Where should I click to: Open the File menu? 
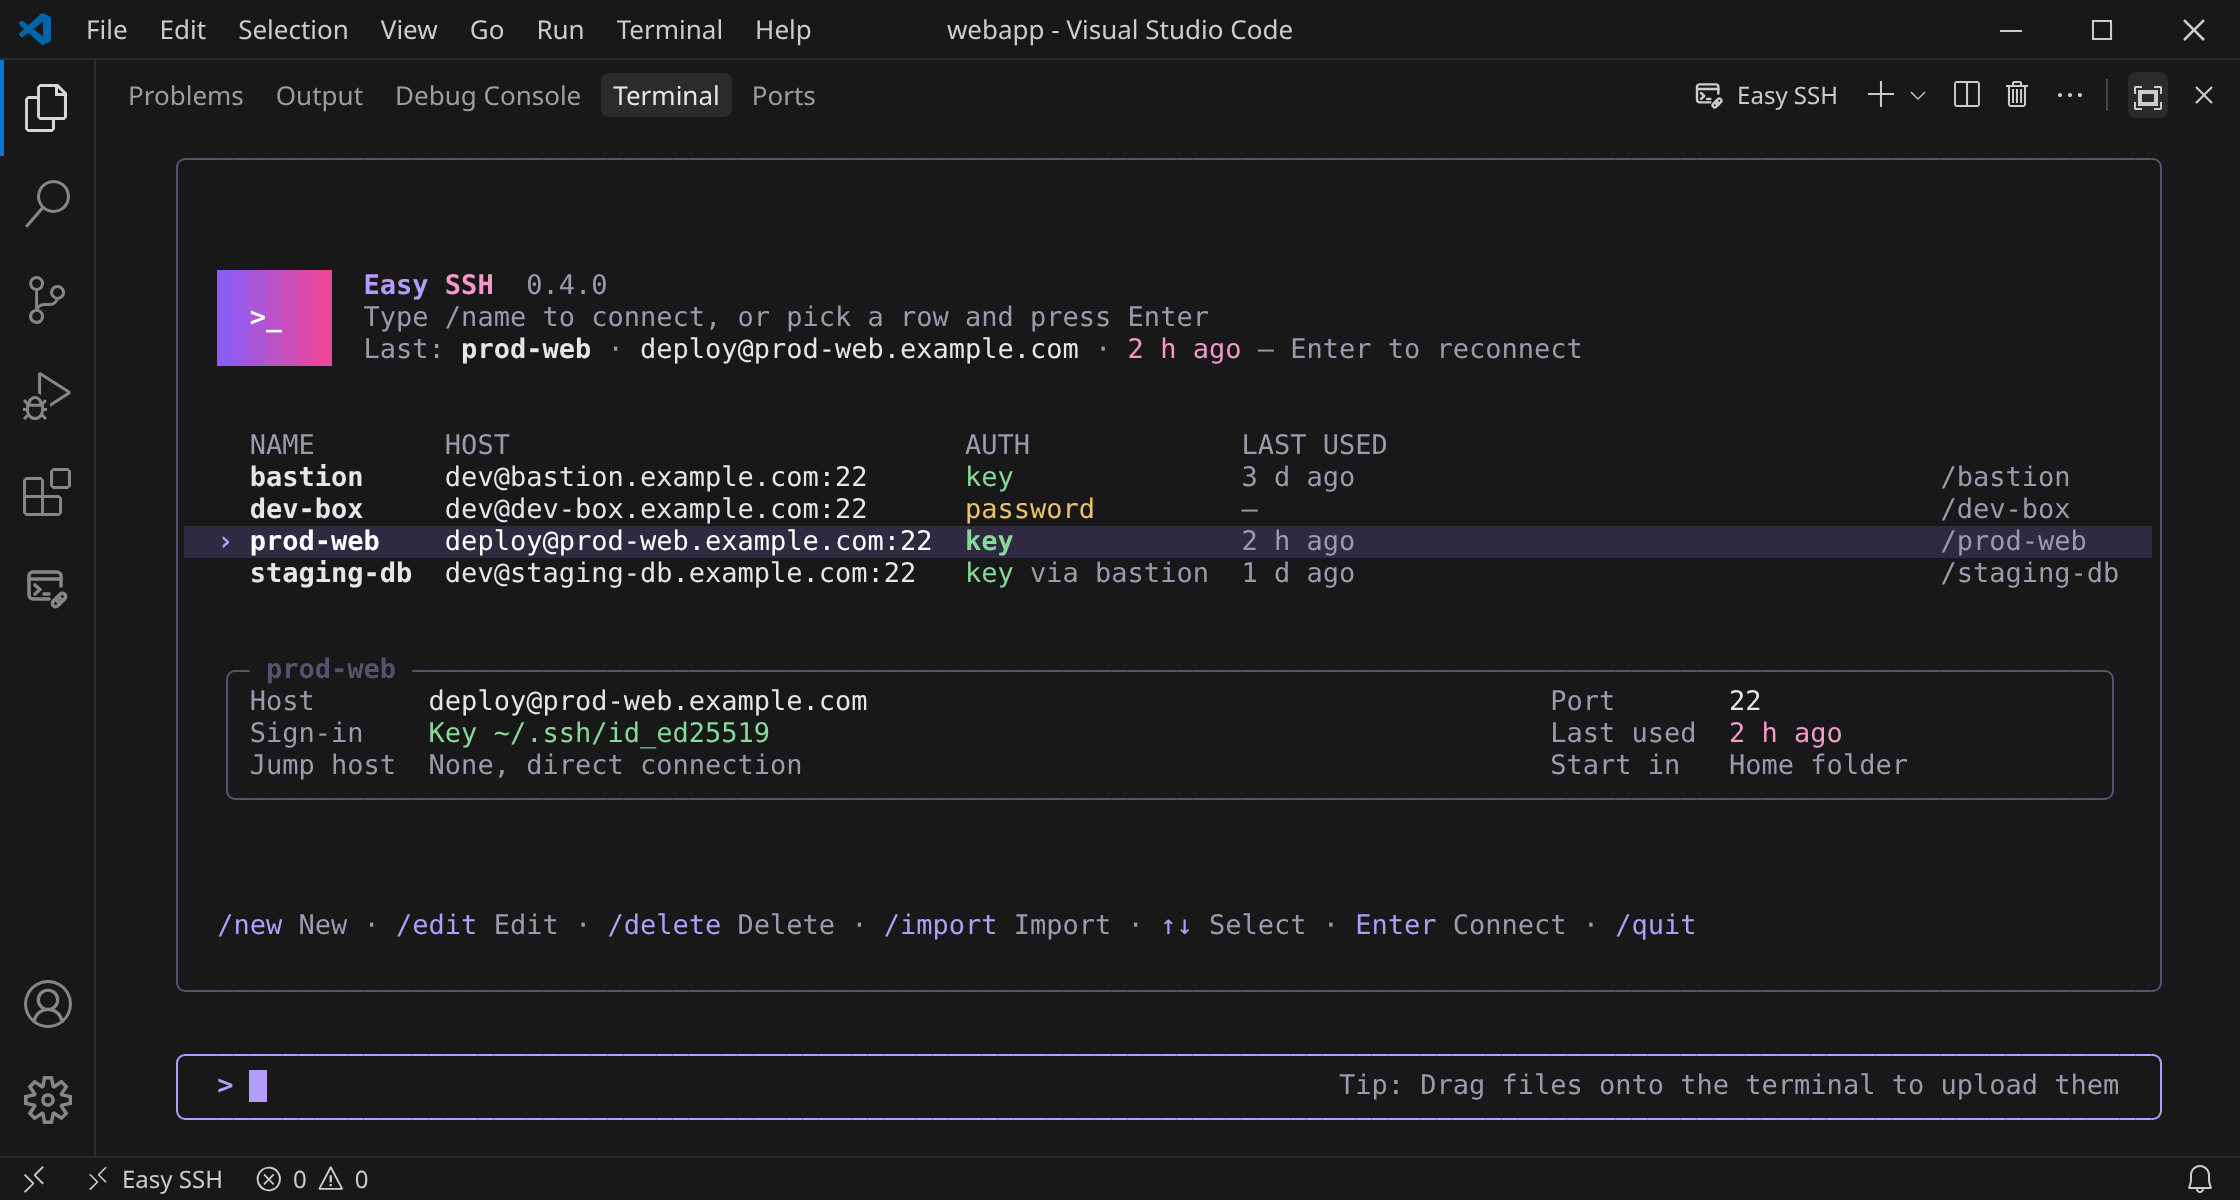[107, 30]
